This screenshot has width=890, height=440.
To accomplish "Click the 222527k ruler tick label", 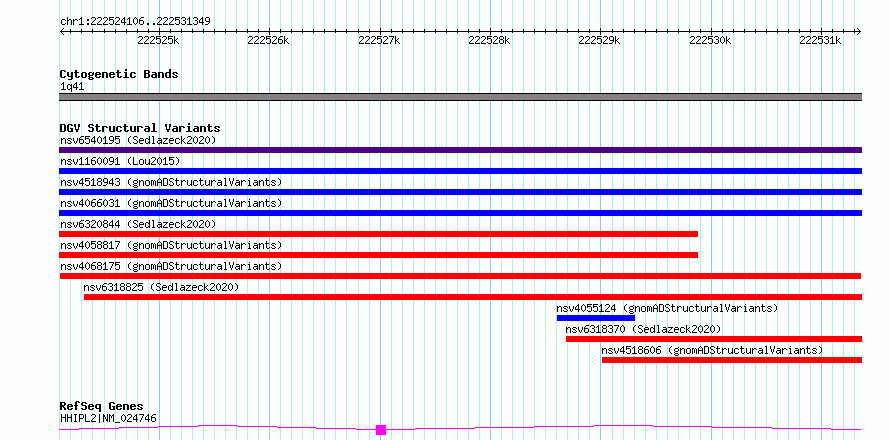I will 379,40.
